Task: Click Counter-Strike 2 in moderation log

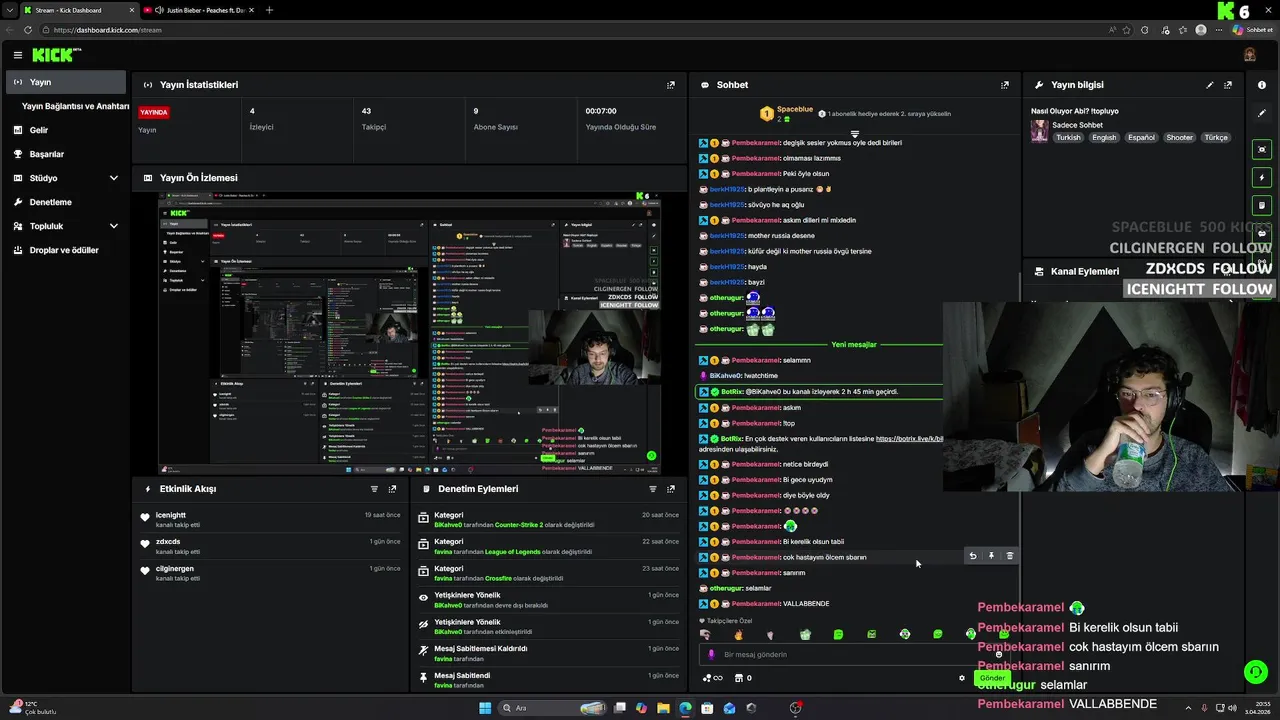Action: pos(518,525)
